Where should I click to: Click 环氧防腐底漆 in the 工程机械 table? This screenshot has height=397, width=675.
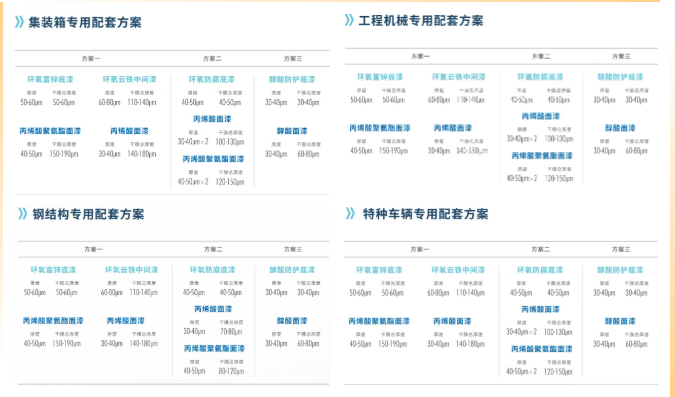coord(540,77)
